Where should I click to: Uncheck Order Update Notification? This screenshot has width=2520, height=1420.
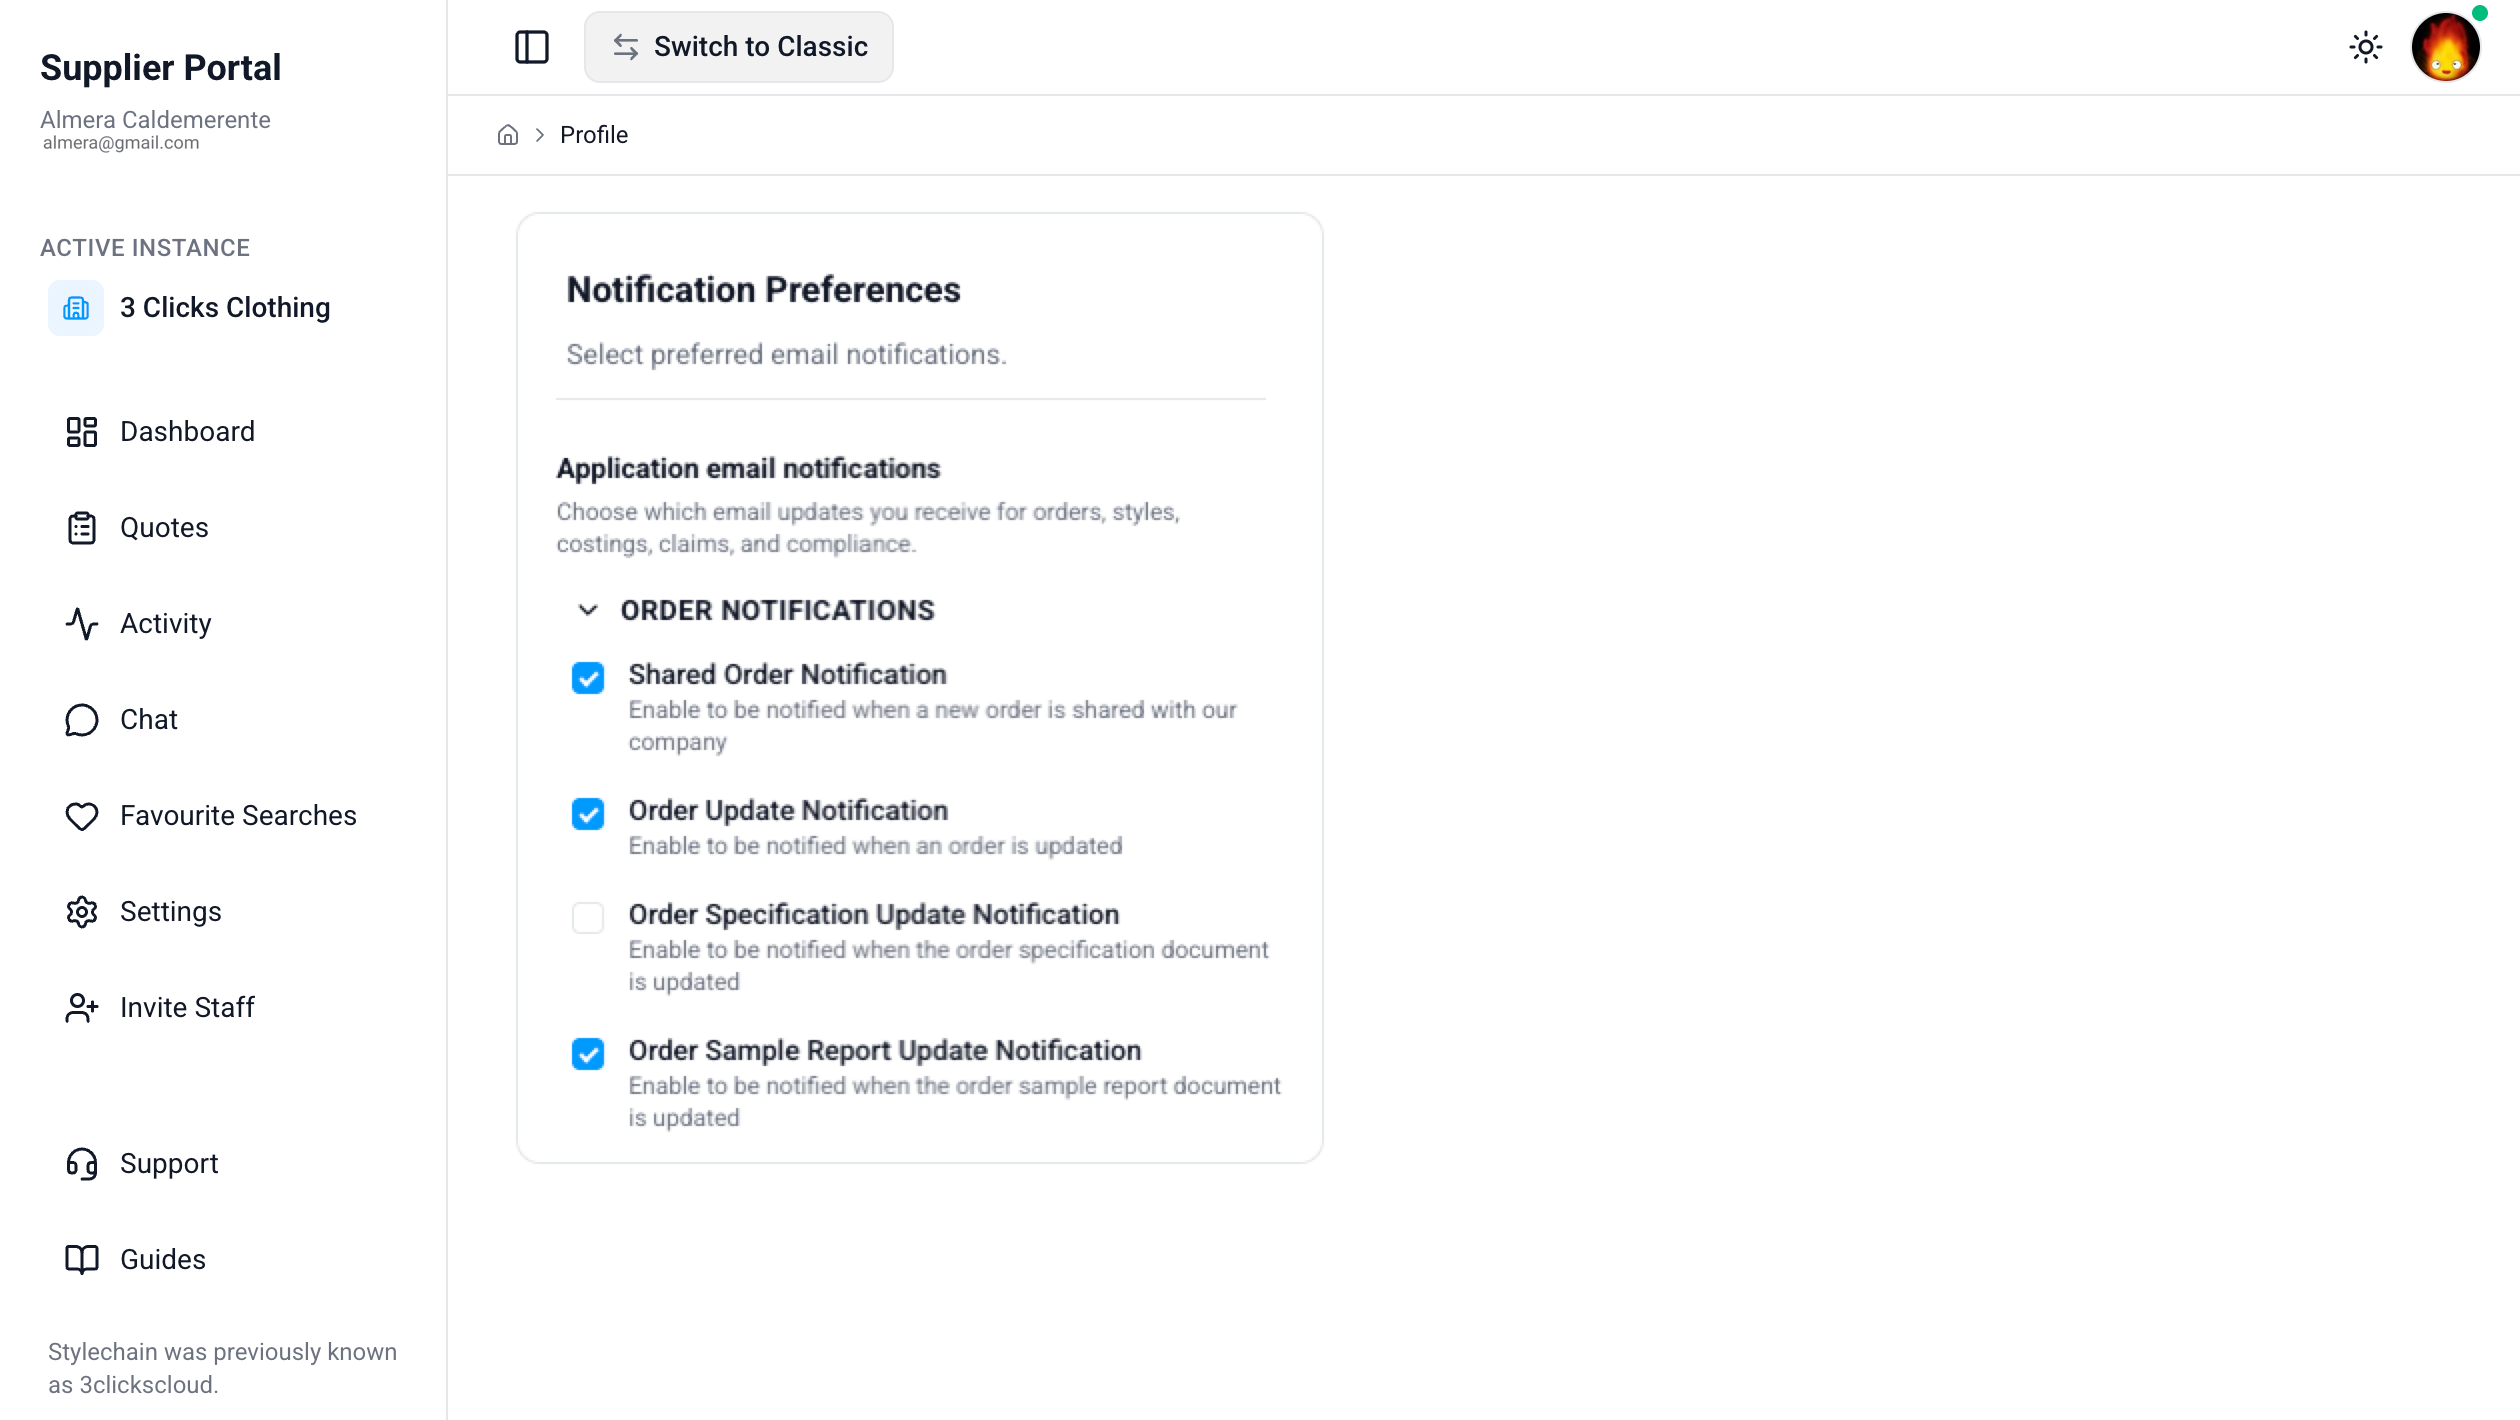coord(588,814)
